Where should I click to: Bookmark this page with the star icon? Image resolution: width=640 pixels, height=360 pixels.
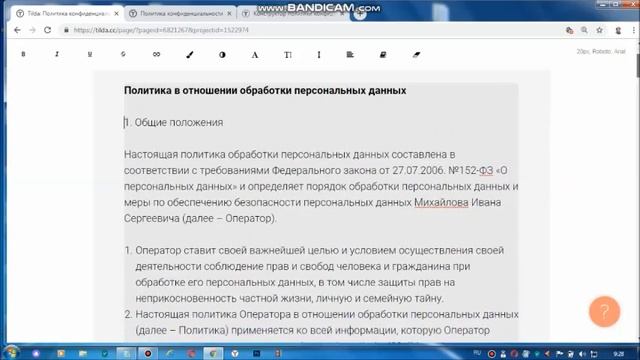(599, 30)
